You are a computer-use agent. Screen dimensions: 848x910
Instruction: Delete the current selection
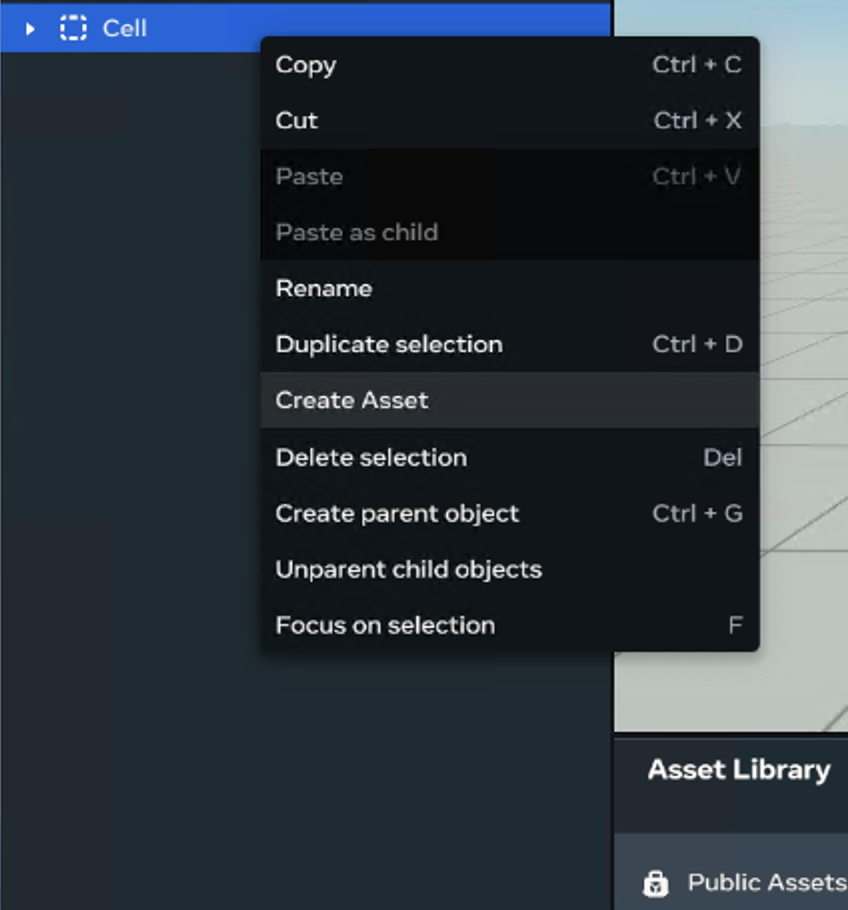(371, 457)
